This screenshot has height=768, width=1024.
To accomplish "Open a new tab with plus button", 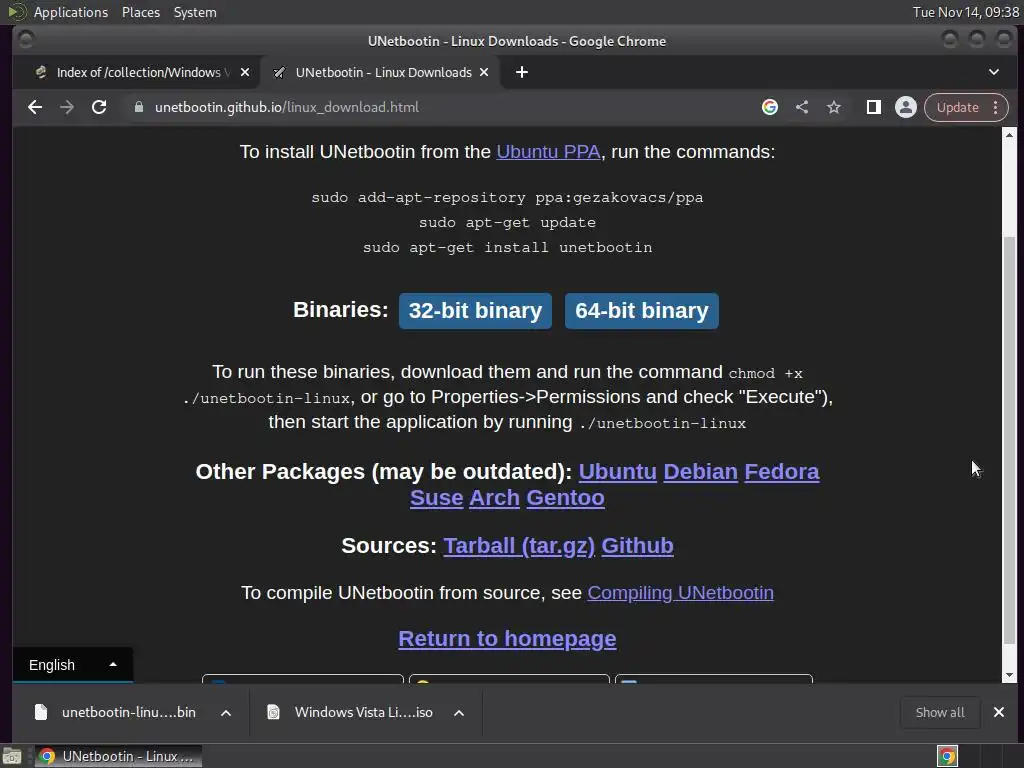I will coord(522,72).
